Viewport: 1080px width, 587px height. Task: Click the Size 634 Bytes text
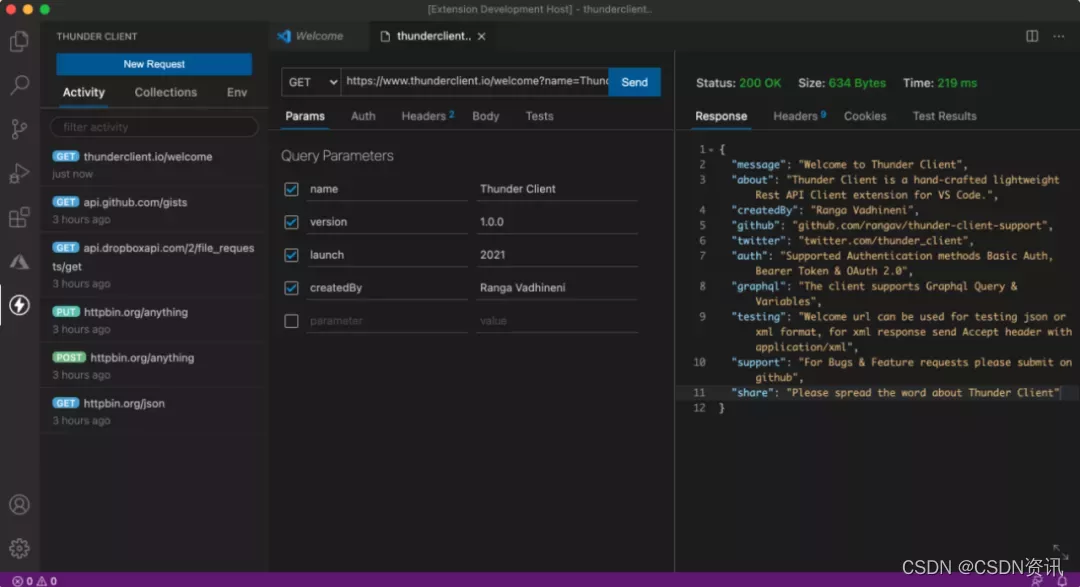pyautogui.click(x=842, y=83)
